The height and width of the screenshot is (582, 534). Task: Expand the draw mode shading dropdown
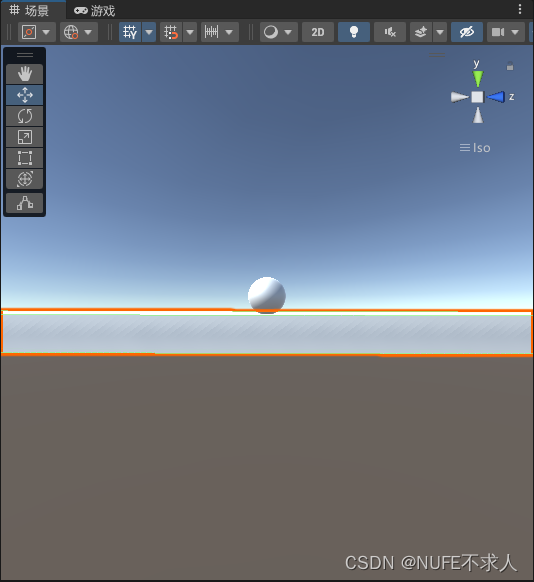pyautogui.click(x=288, y=32)
